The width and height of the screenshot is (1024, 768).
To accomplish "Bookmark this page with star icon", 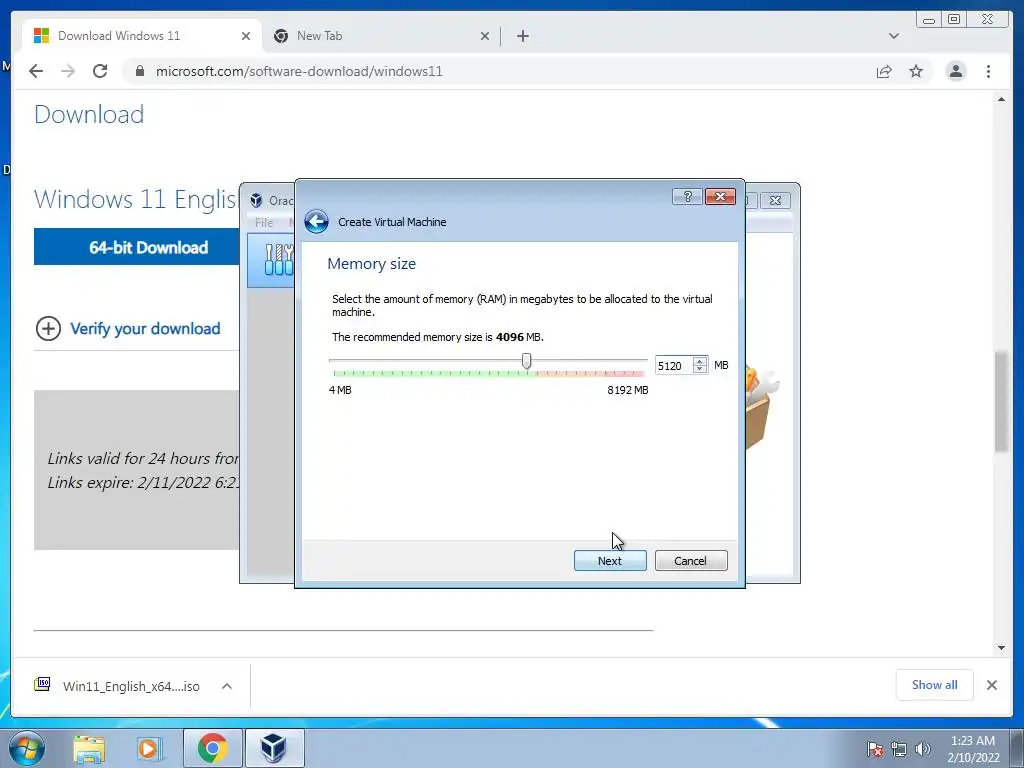I will 916,71.
